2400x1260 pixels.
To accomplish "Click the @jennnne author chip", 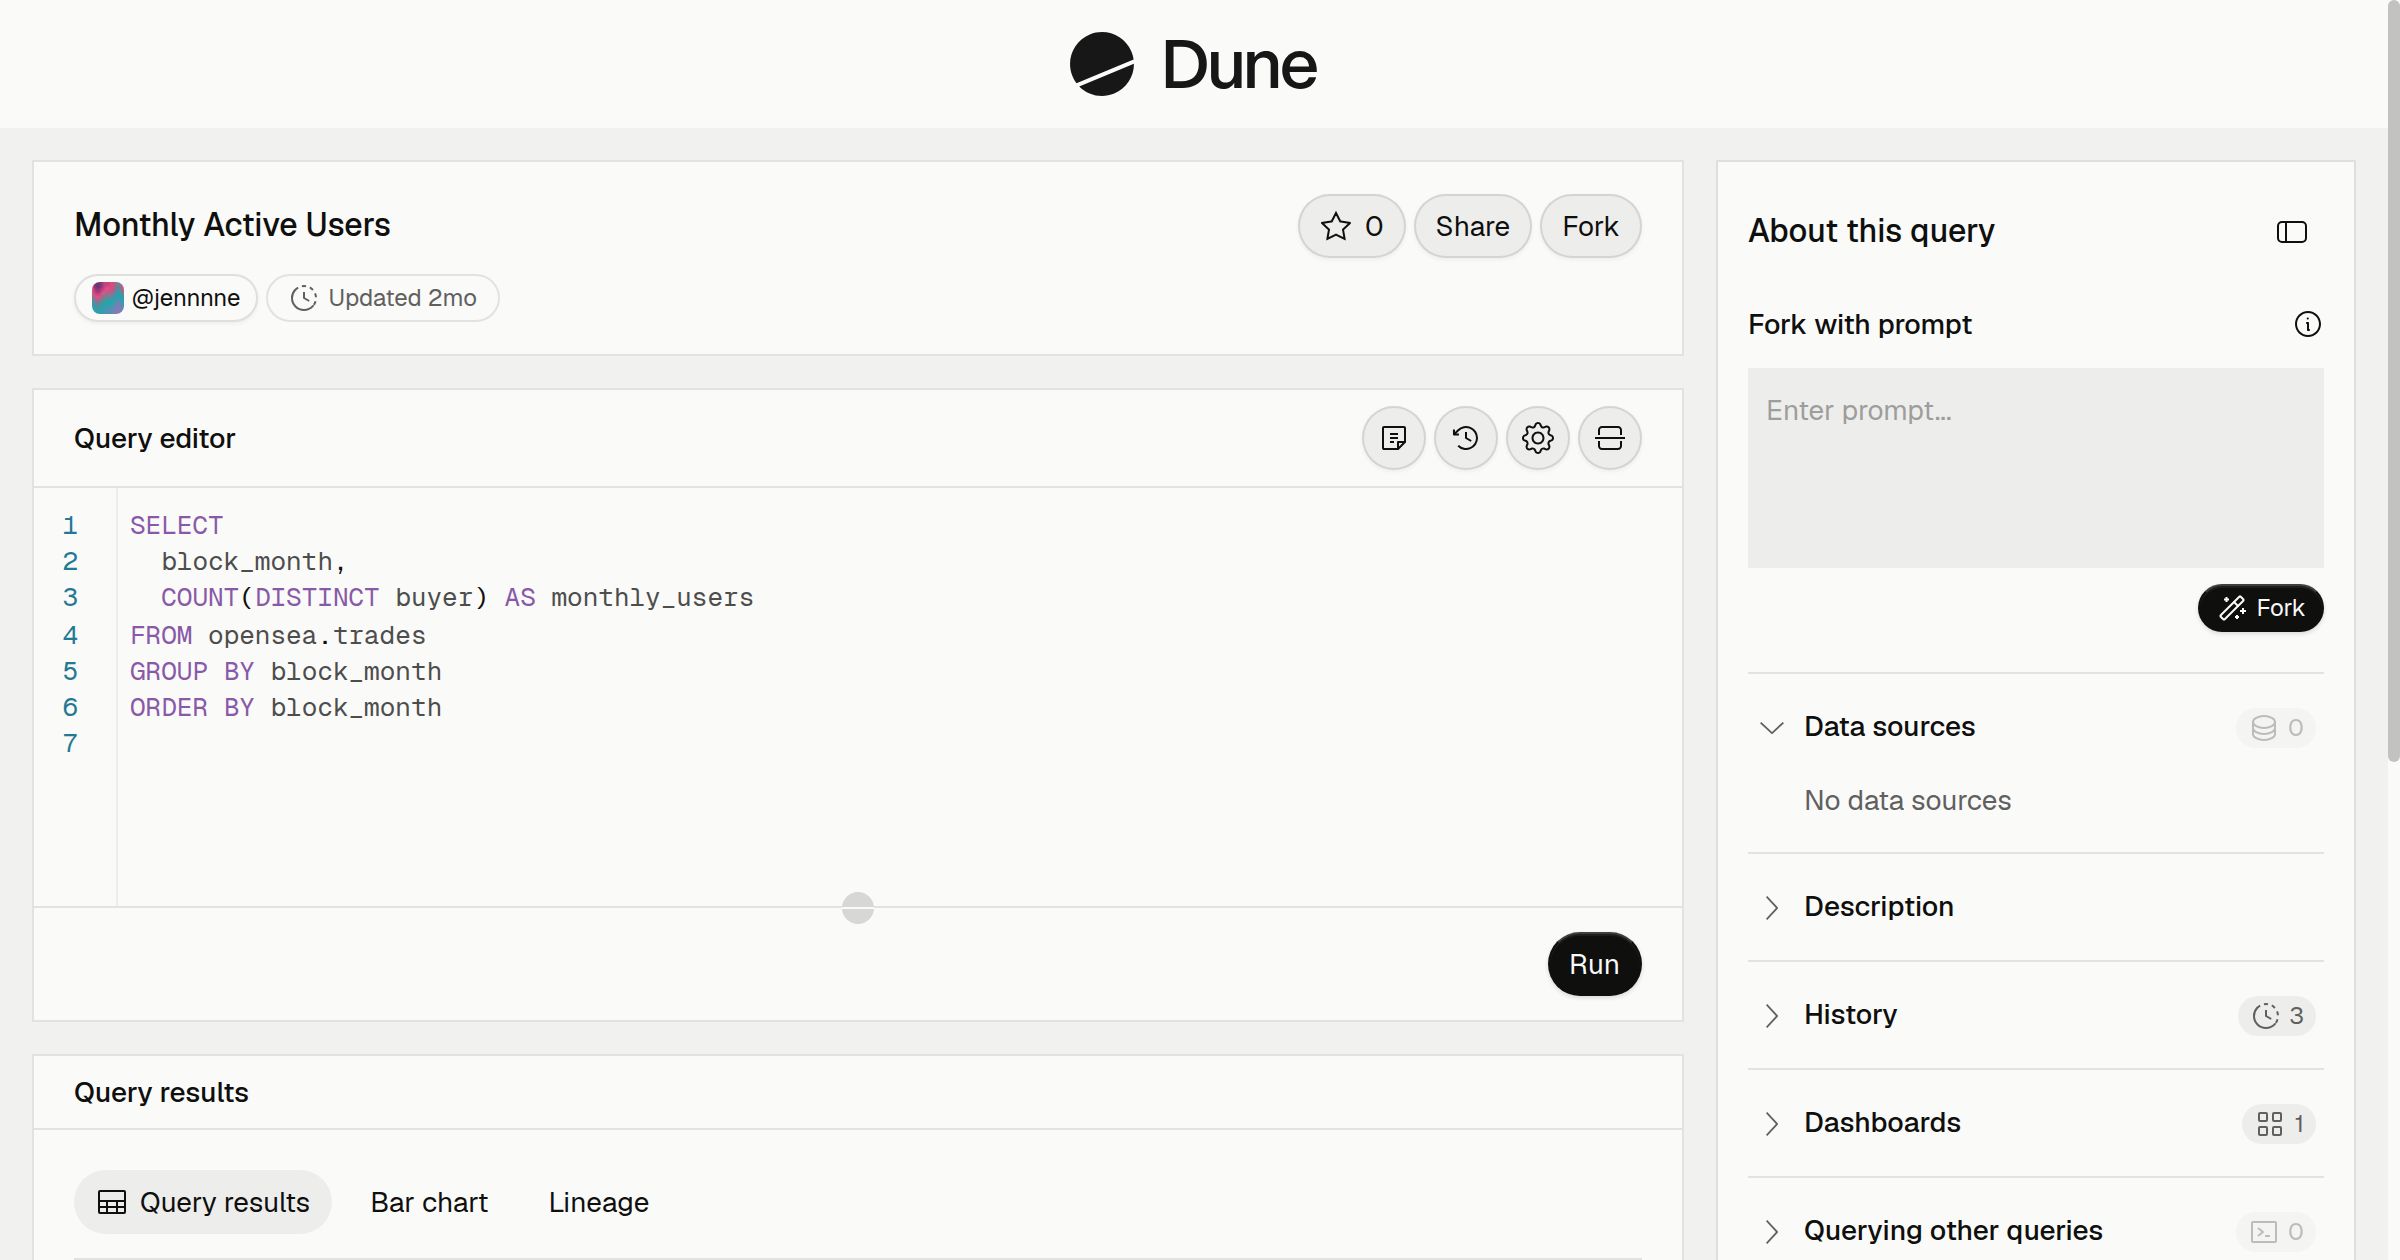I will click(x=166, y=298).
